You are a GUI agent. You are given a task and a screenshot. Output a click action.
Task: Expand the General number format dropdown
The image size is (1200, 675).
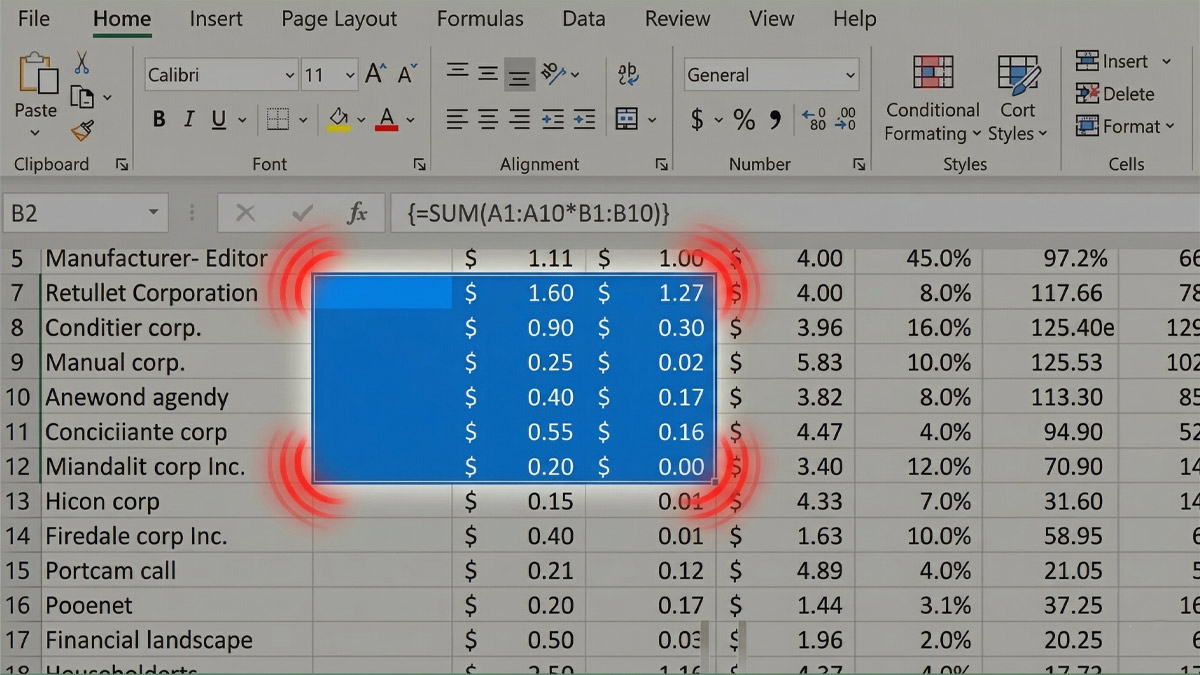pyautogui.click(x=850, y=75)
